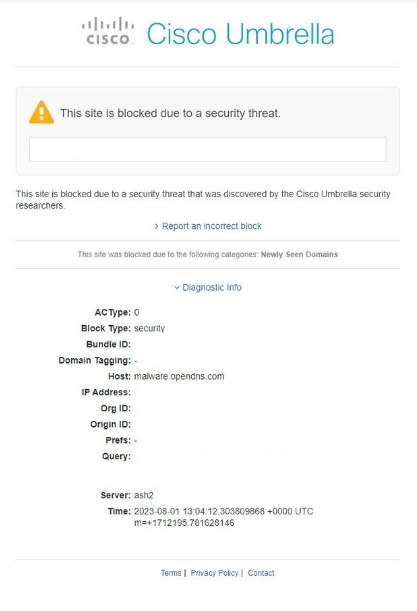The height and width of the screenshot is (611, 417).
Task: Click the 'site is blocked' warning heading
Action: coord(170,113)
